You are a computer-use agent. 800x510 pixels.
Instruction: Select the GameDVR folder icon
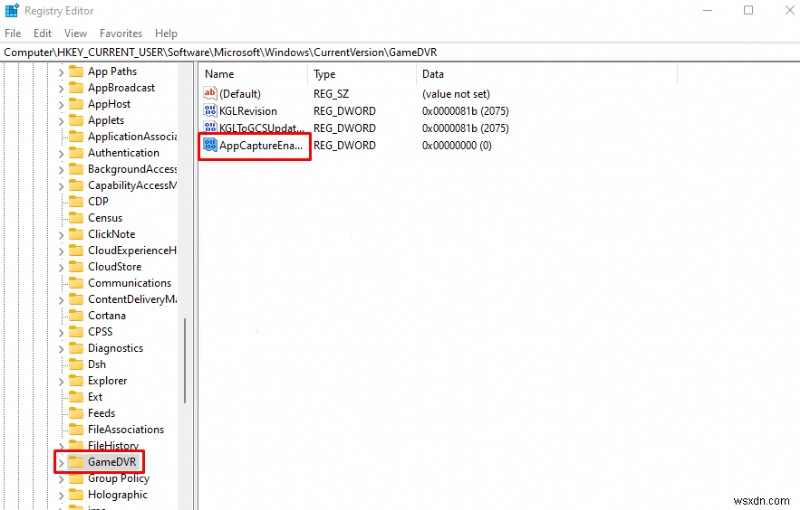click(x=76, y=462)
